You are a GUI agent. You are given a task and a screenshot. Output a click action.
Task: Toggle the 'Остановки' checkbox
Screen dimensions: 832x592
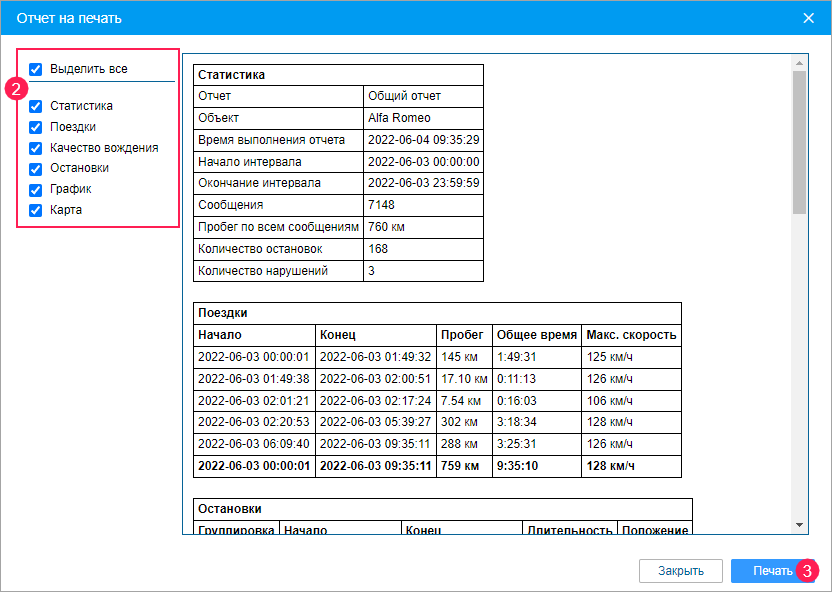(36, 169)
